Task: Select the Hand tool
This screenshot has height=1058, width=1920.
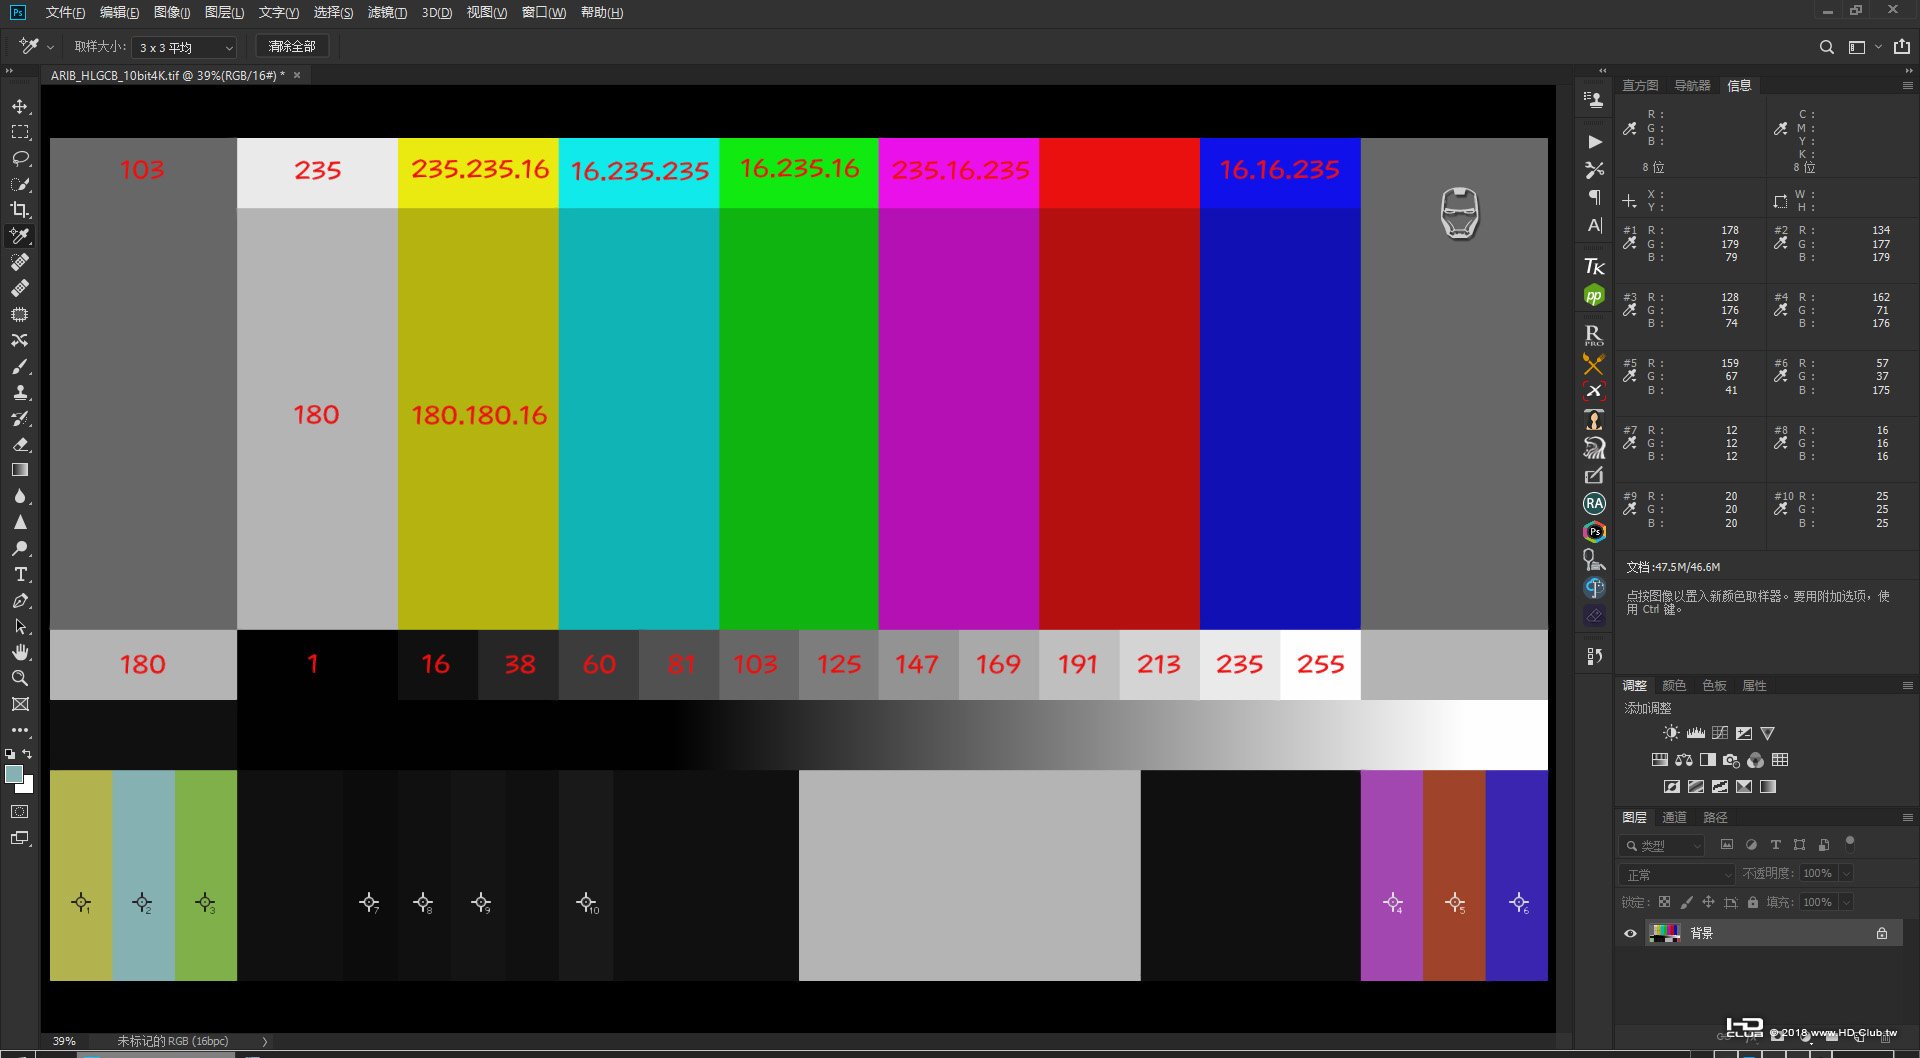Action: tap(20, 652)
